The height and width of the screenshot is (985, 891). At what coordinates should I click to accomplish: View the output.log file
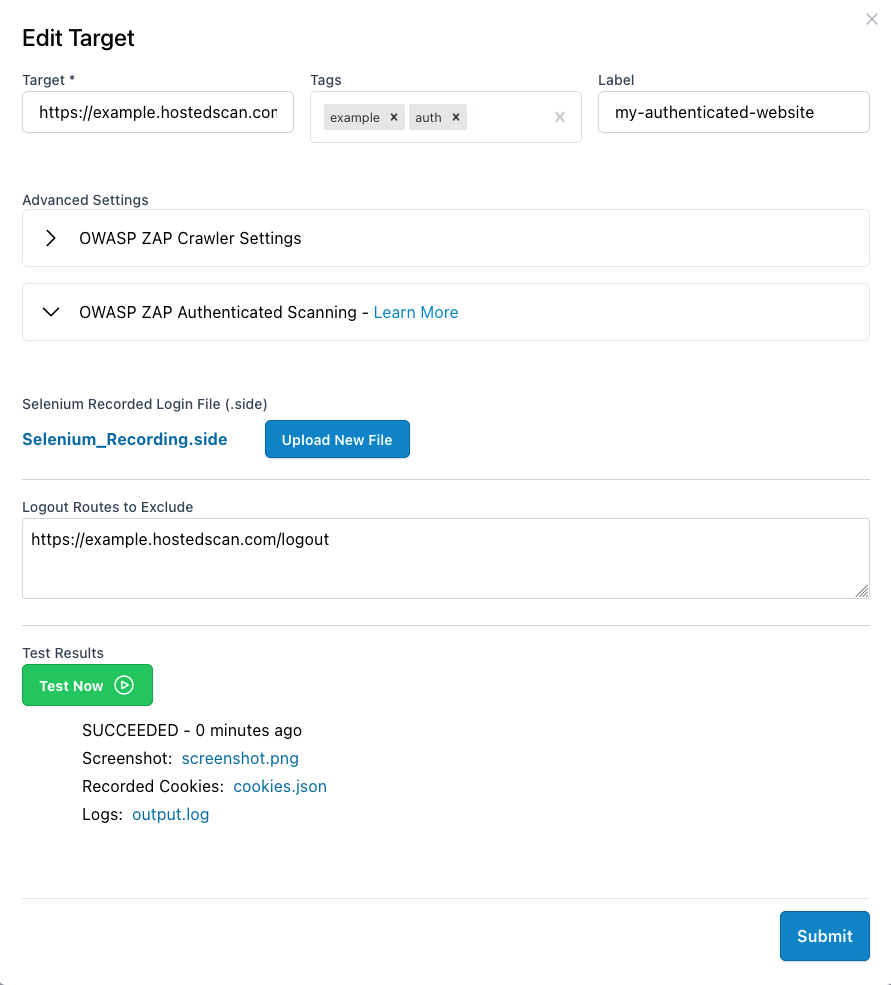point(170,814)
